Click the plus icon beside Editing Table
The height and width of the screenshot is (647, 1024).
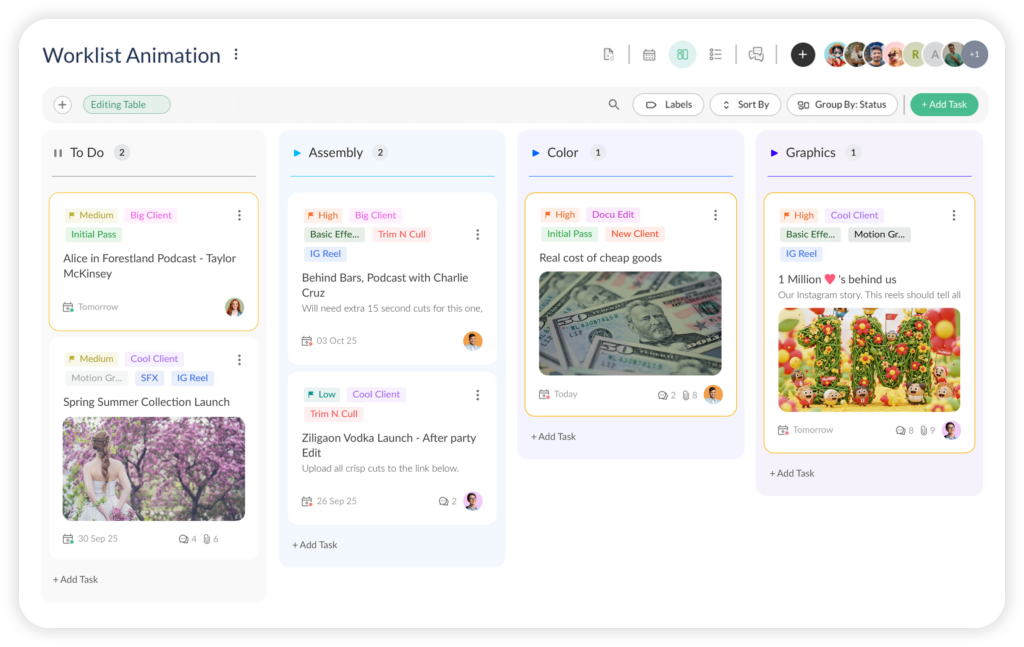tap(62, 105)
